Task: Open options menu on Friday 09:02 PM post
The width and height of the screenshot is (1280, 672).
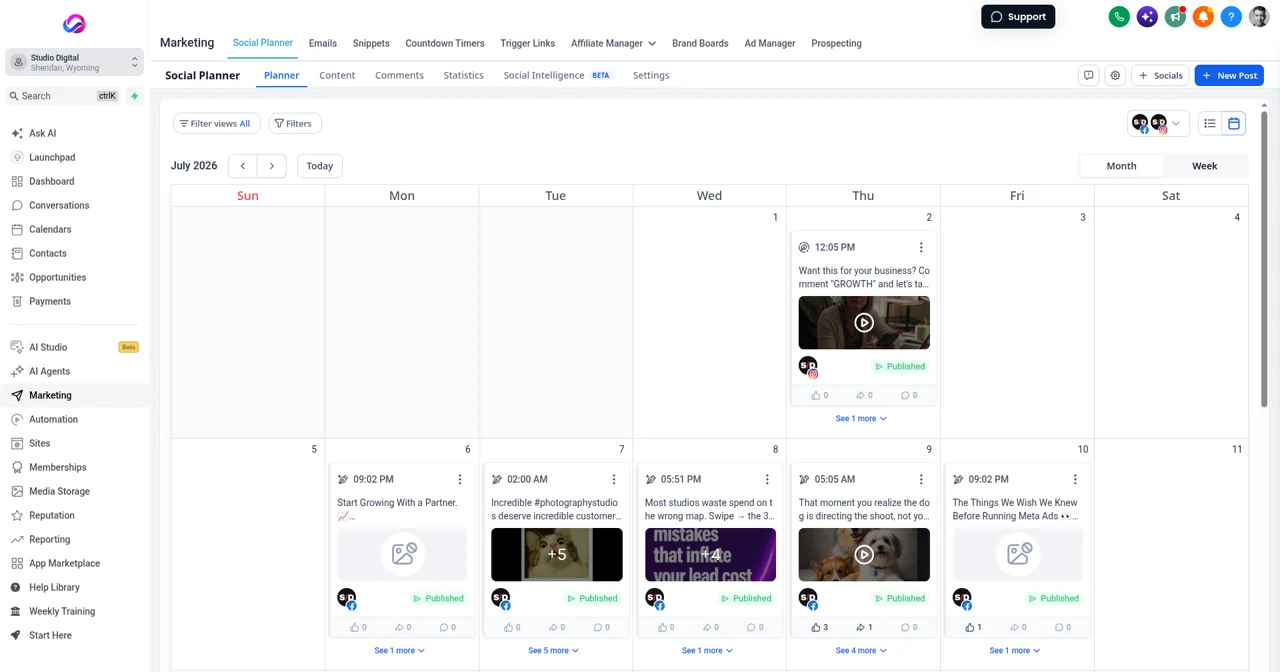Action: 1075,479
